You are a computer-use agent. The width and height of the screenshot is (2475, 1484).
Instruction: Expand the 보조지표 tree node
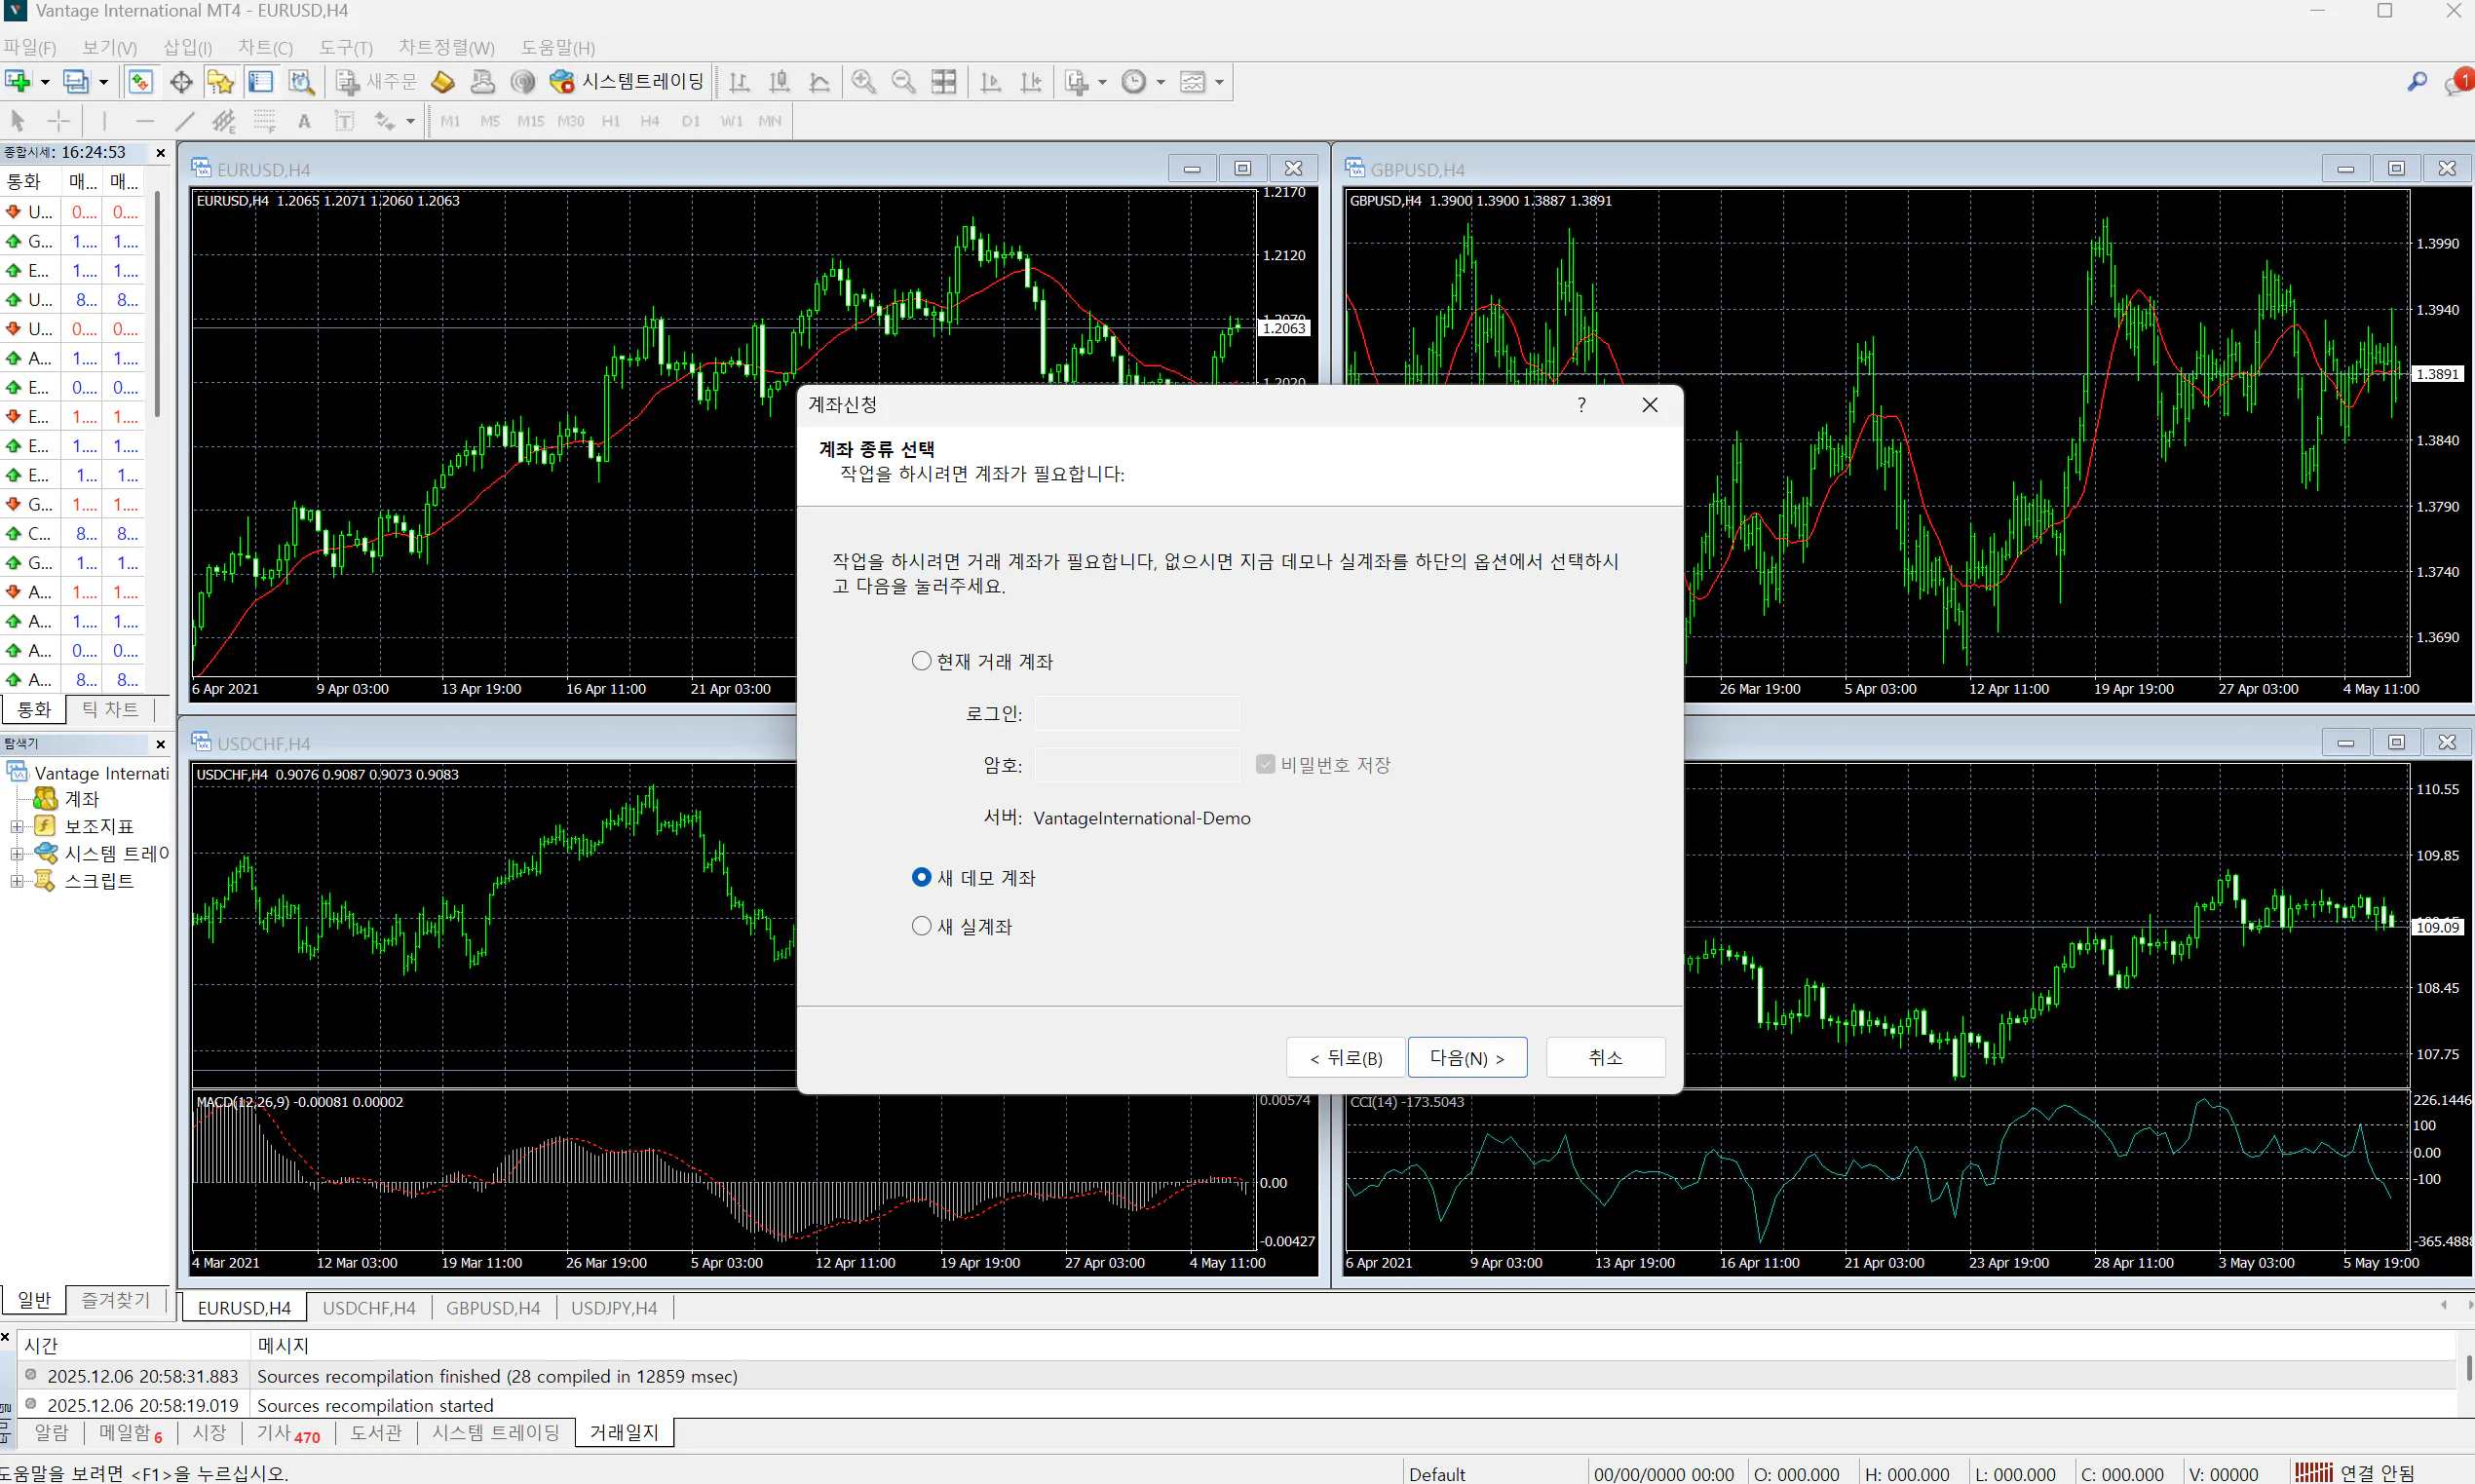pyautogui.click(x=16, y=826)
